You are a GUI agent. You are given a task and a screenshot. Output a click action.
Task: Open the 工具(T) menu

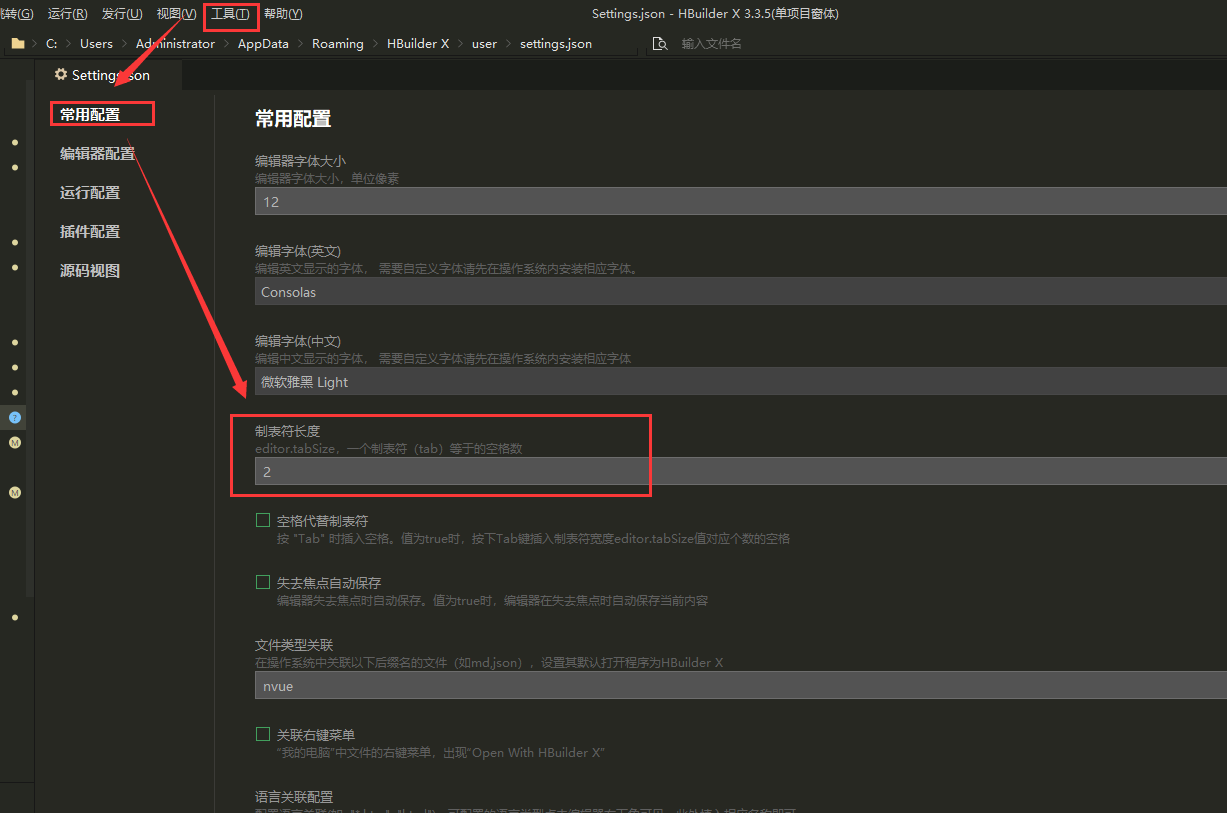(x=230, y=14)
